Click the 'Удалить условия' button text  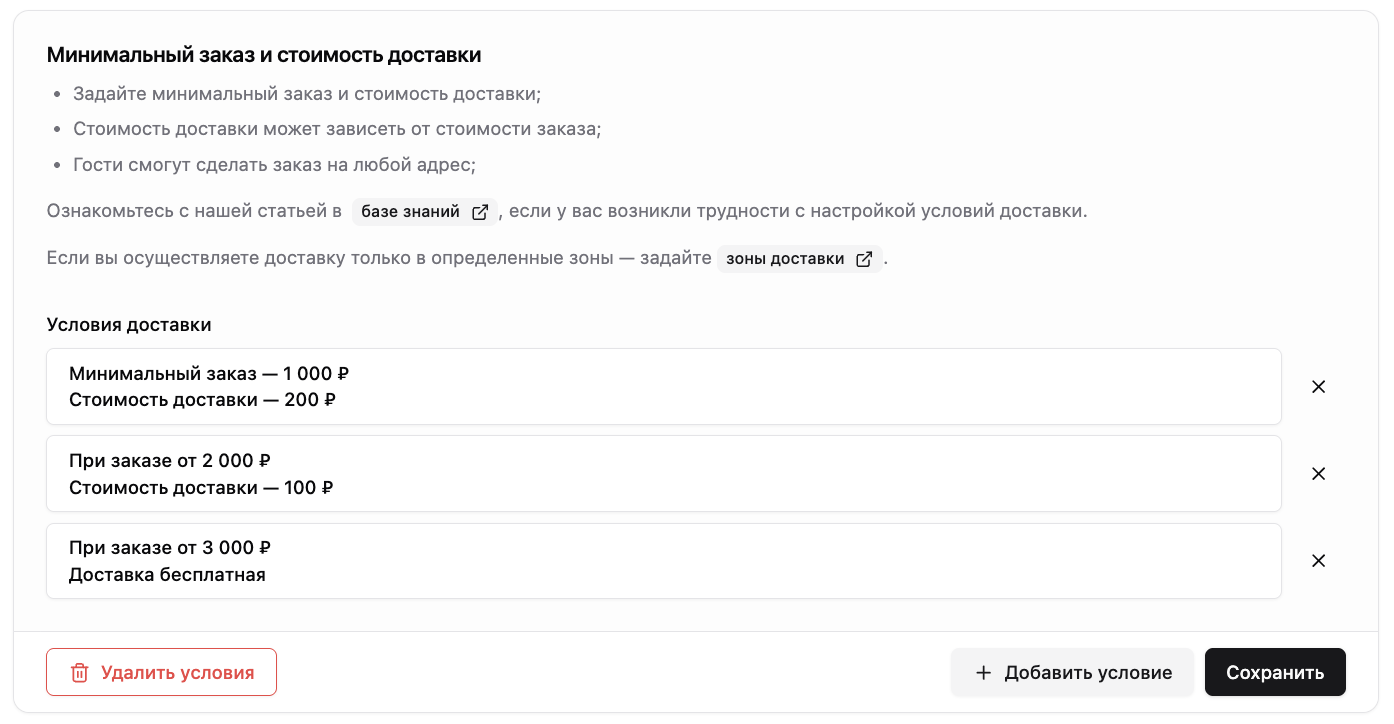(x=177, y=673)
